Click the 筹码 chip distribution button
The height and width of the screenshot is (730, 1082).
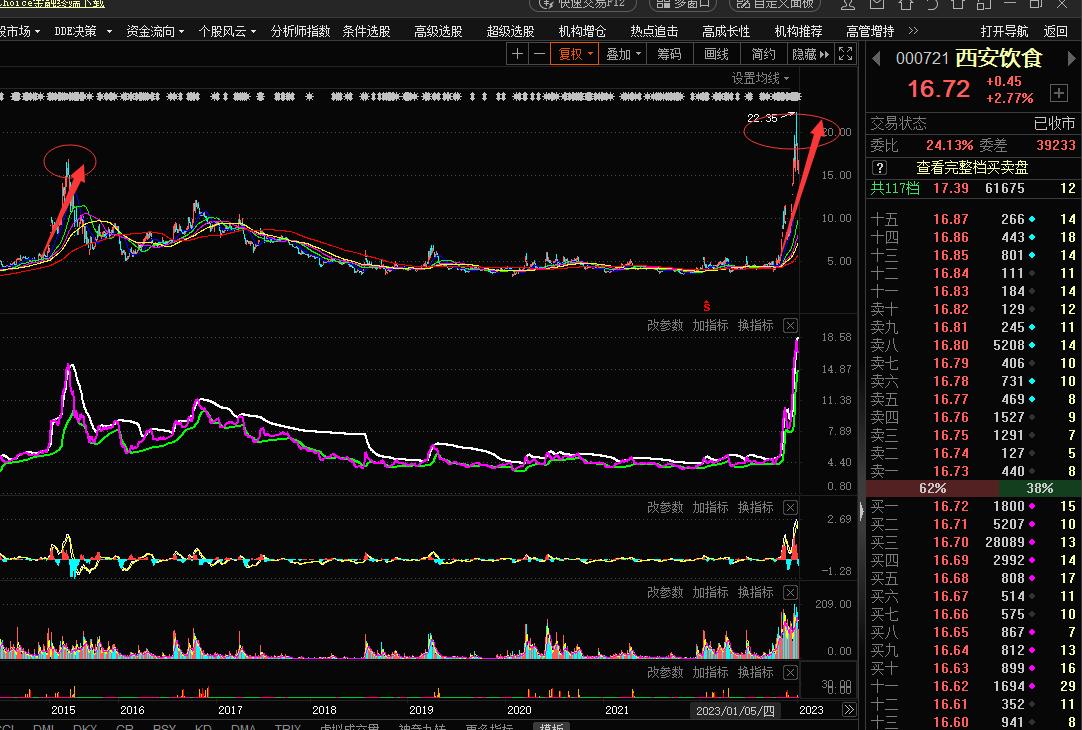pyautogui.click(x=669, y=54)
